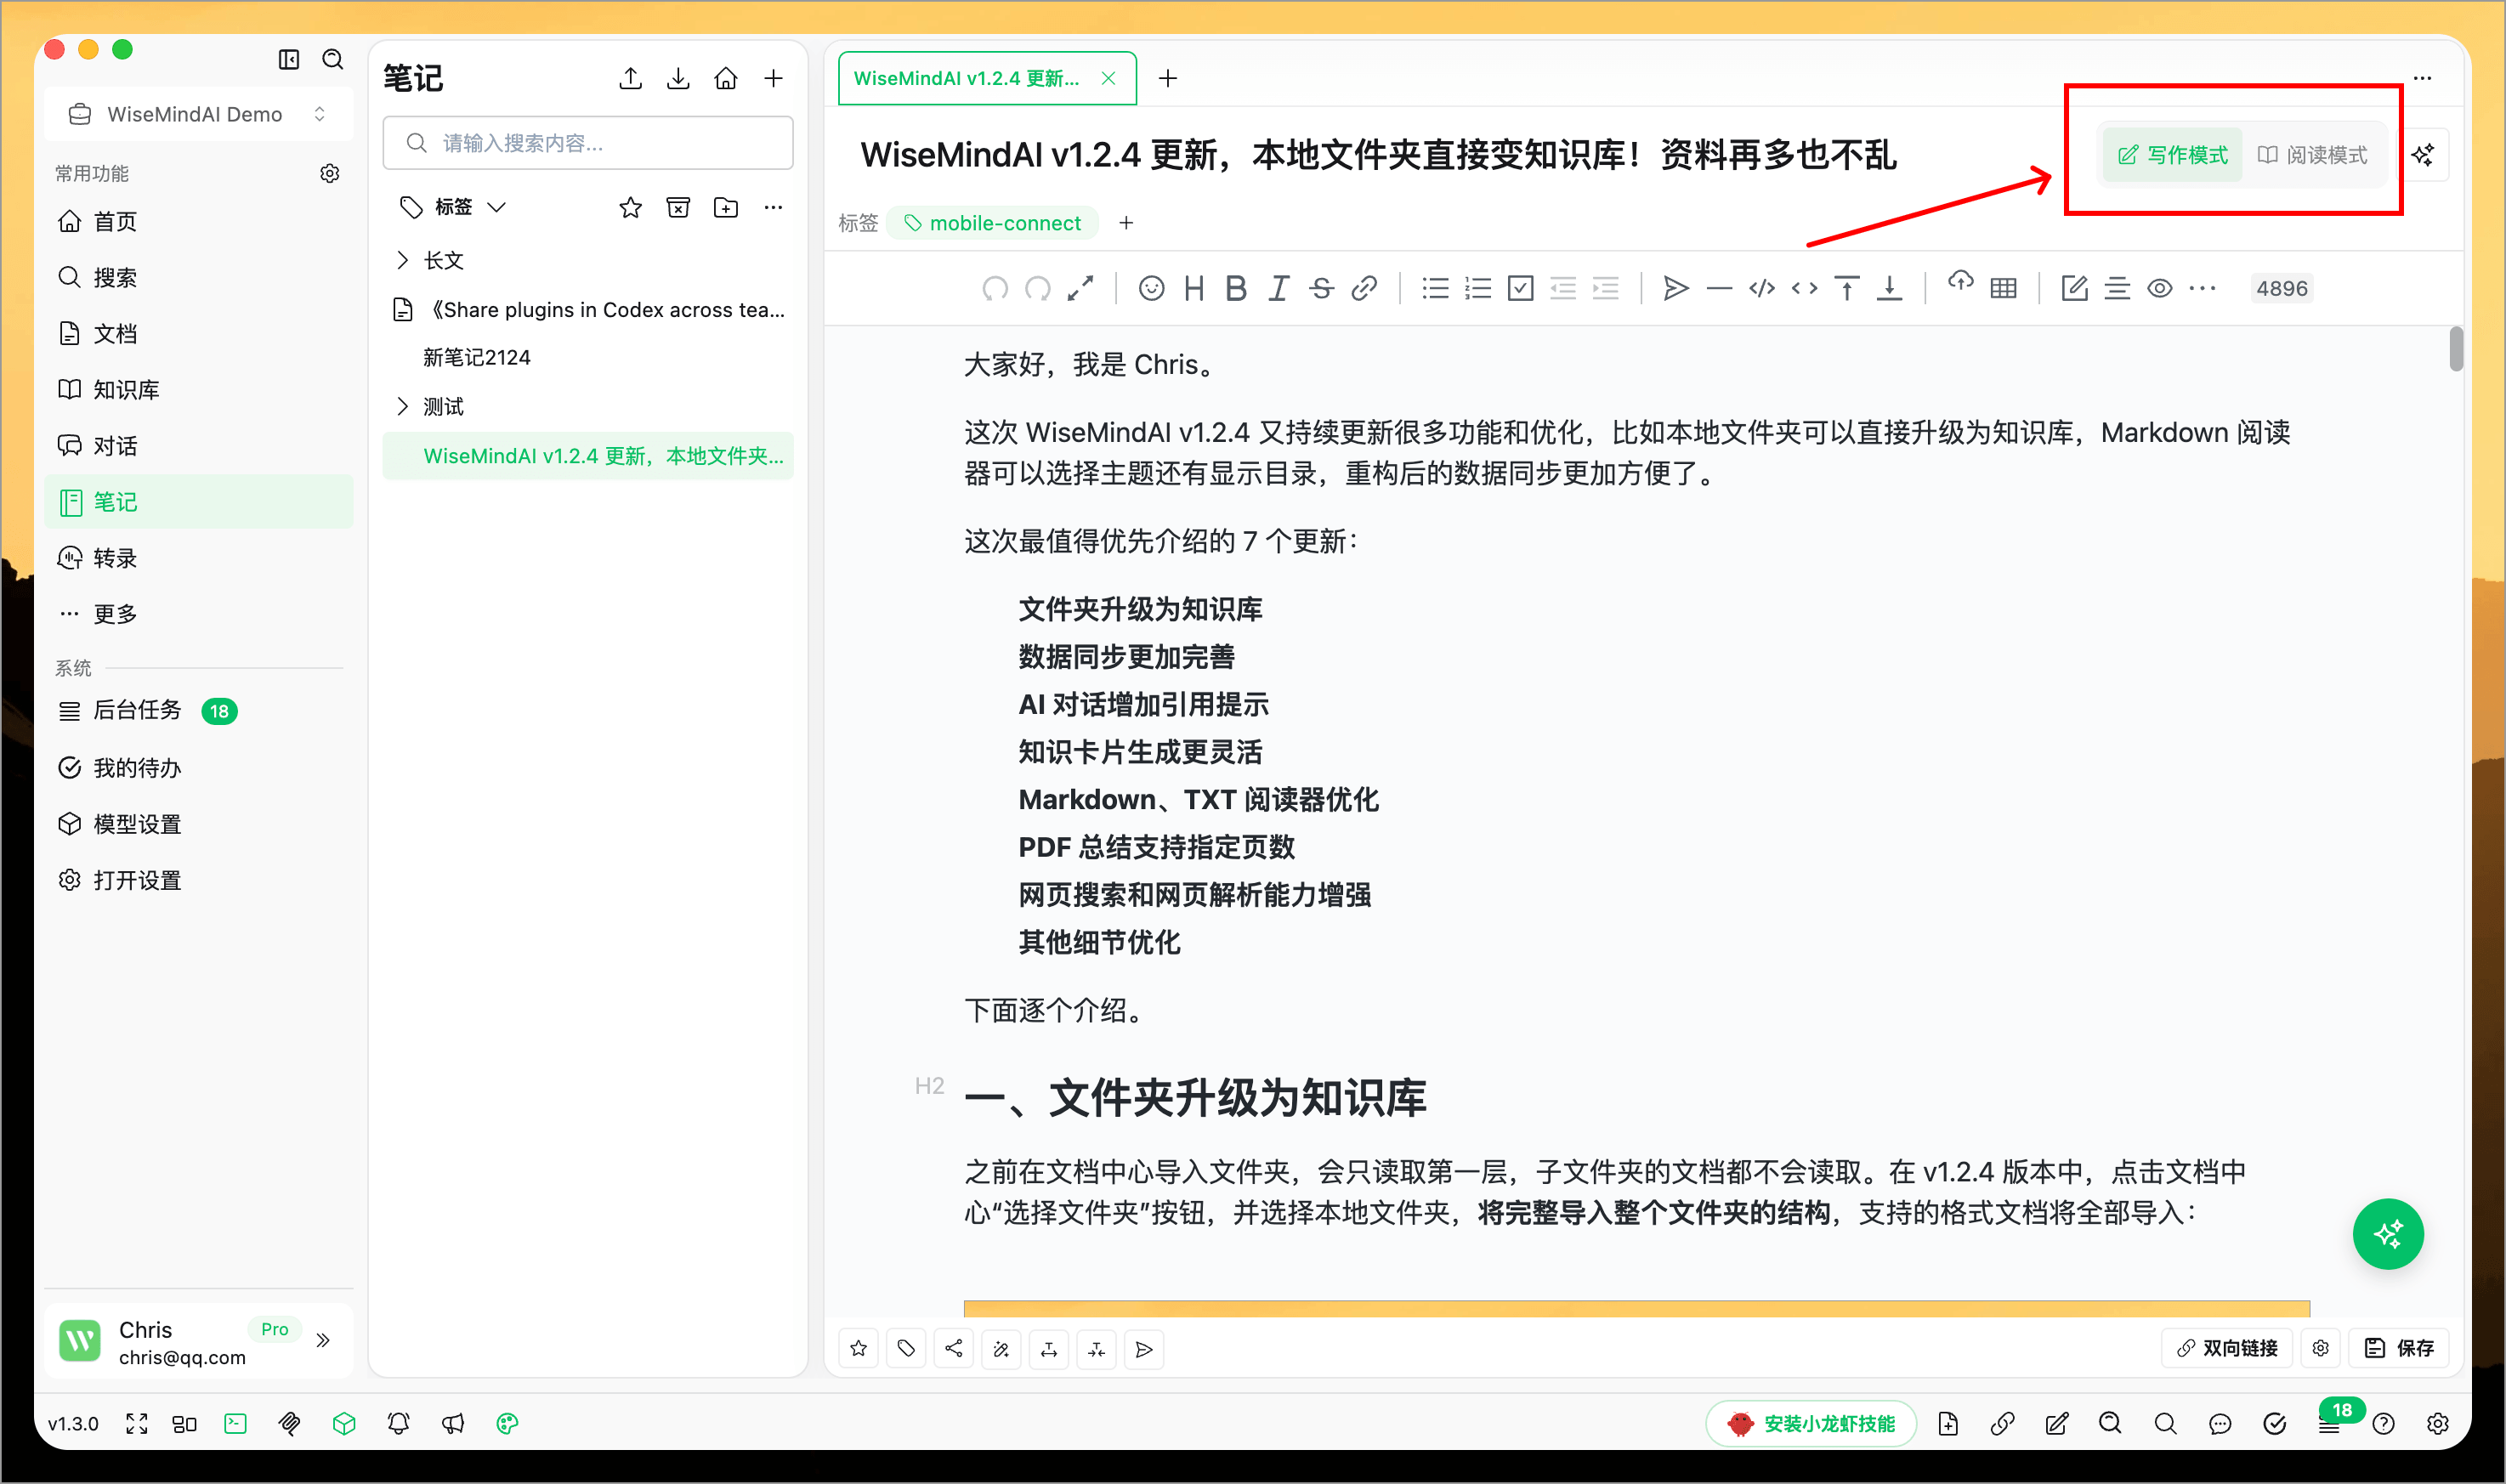Expand the 测试 folder
This screenshot has height=1484, width=2506.
(x=402, y=406)
